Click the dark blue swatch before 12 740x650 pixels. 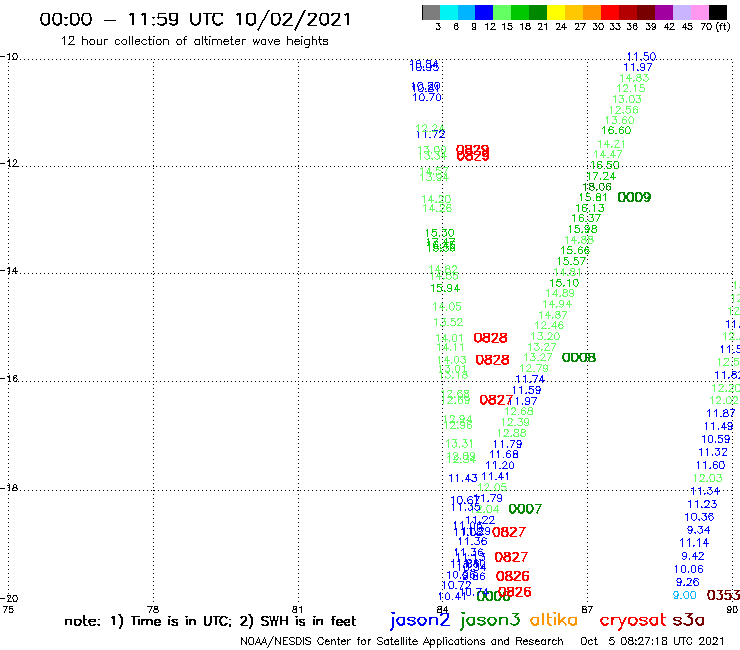[484, 12]
